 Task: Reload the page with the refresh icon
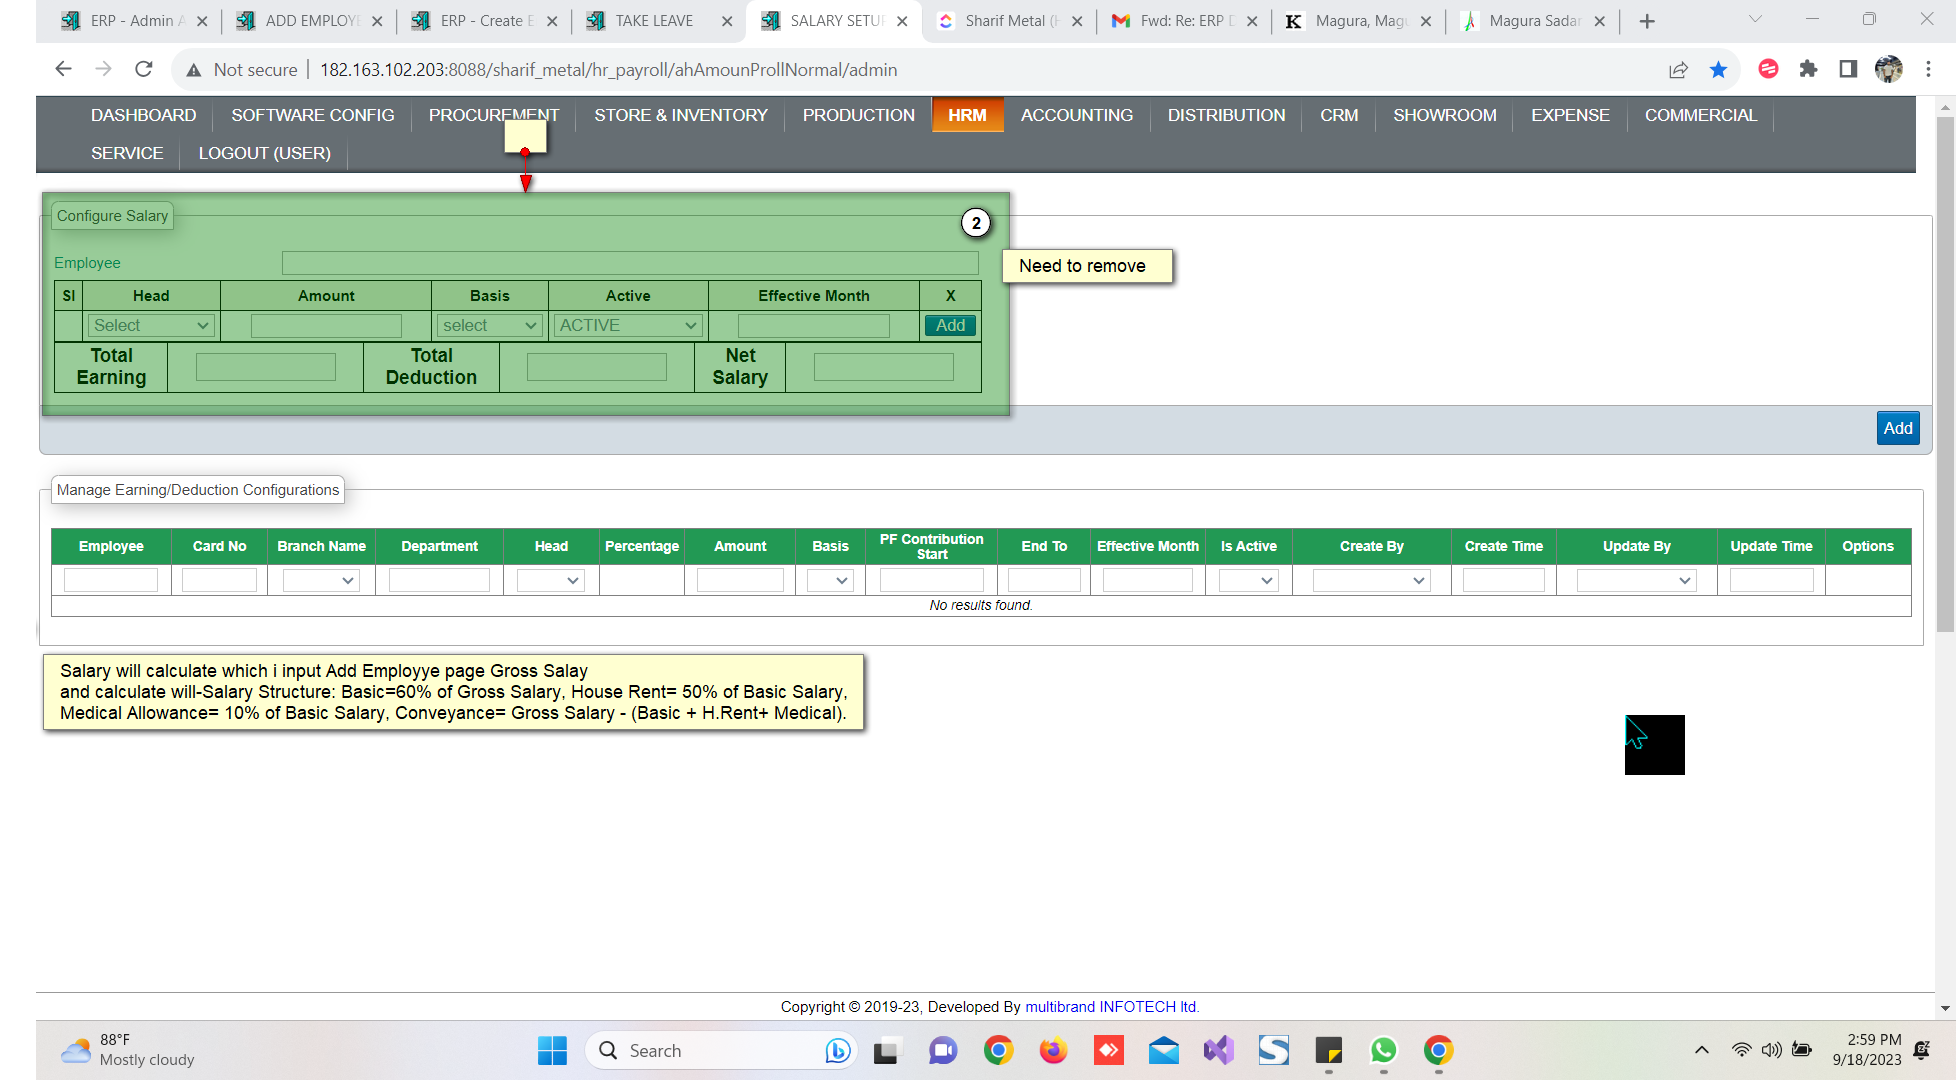(x=144, y=69)
